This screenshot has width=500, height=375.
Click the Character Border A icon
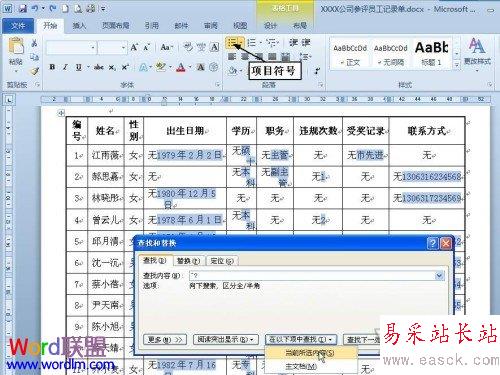coord(214,47)
